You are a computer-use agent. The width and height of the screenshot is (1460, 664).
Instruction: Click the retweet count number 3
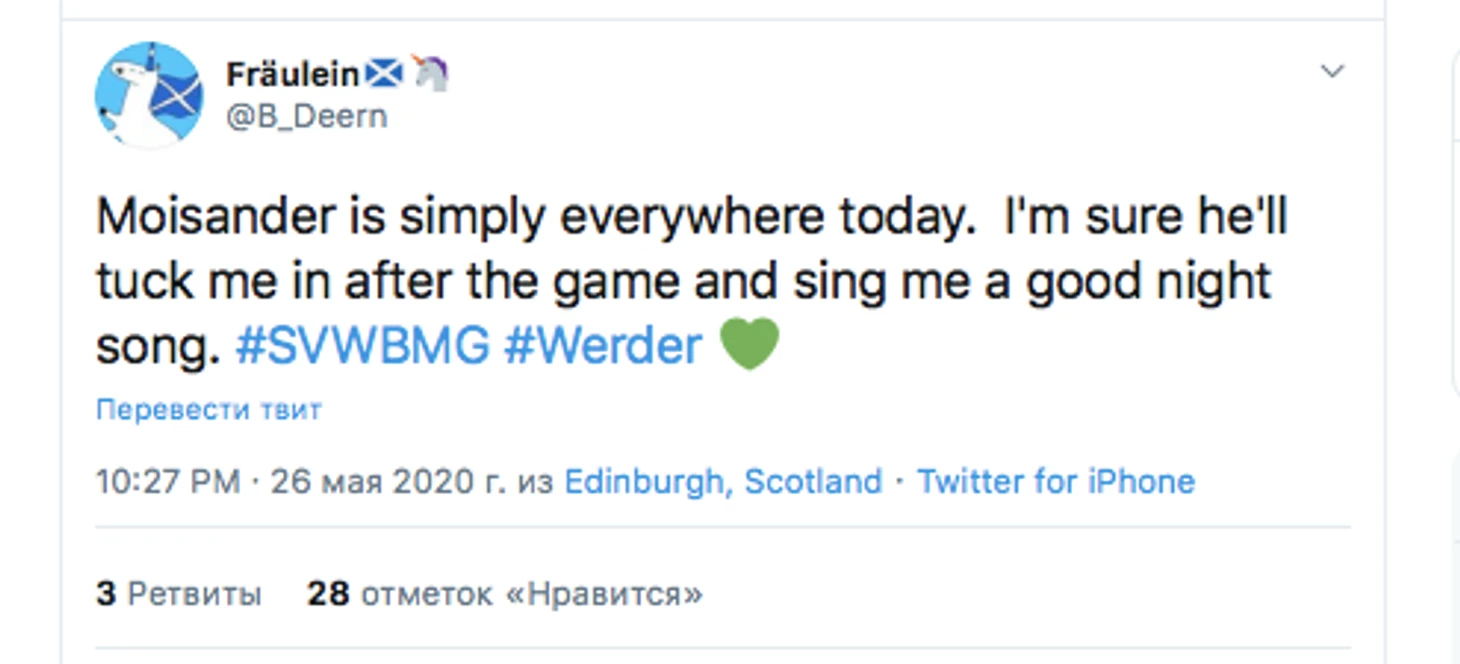(106, 595)
